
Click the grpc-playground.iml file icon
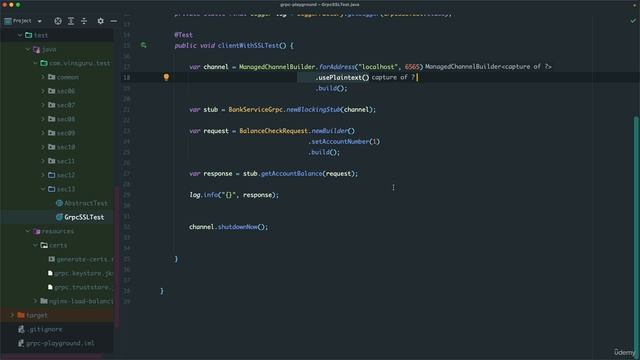click(x=21, y=343)
